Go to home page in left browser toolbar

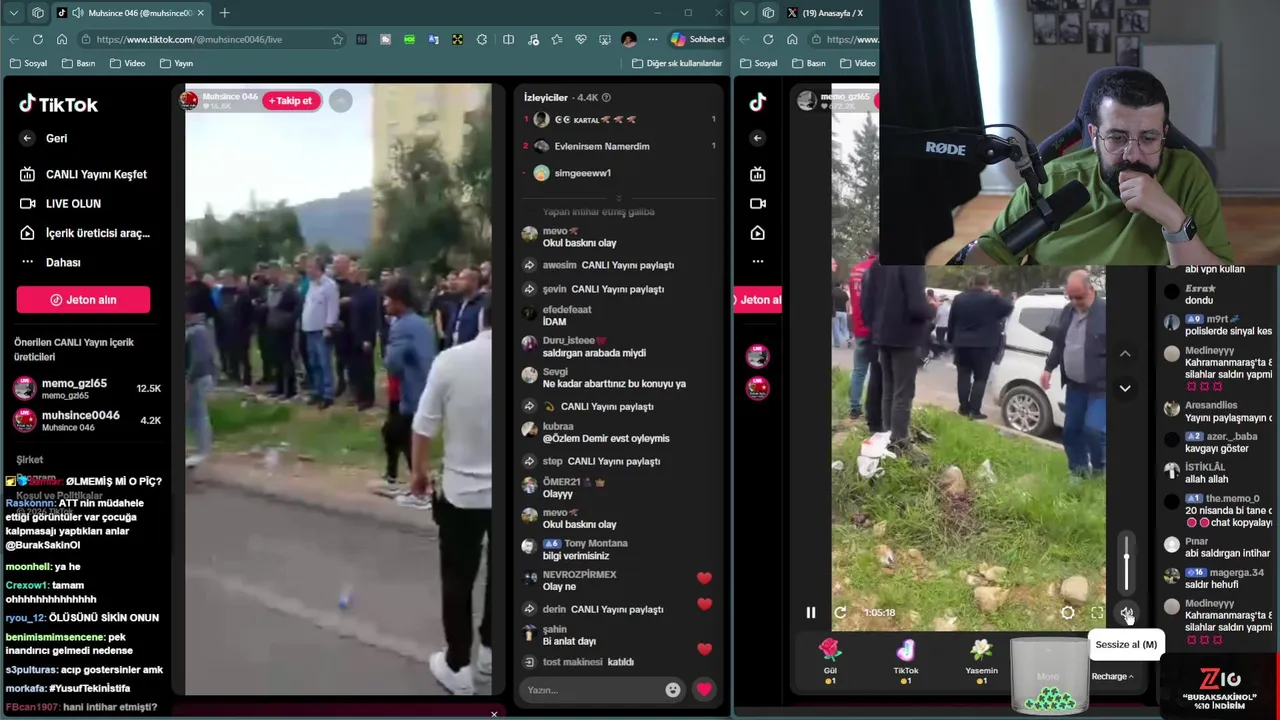click(x=62, y=39)
